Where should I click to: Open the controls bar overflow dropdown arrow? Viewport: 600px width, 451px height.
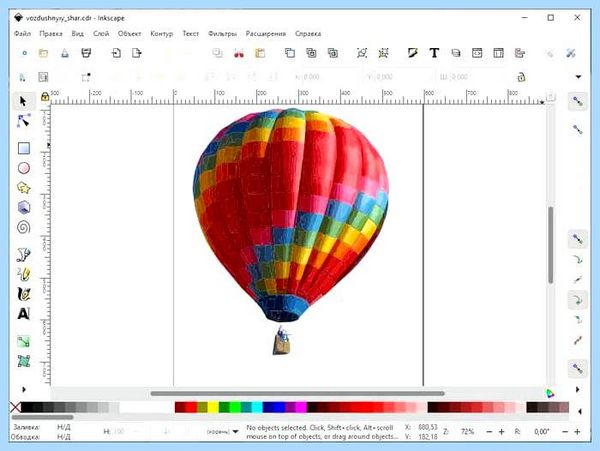click(579, 77)
